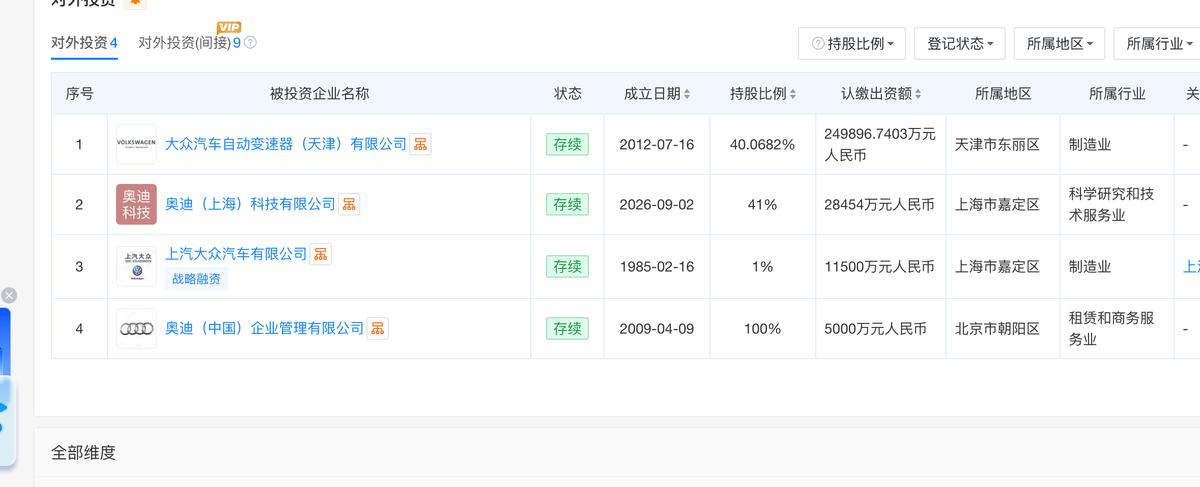Click the help icon next to 对外投资(间接)
Screen dimensions: 1200x487
[251, 43]
